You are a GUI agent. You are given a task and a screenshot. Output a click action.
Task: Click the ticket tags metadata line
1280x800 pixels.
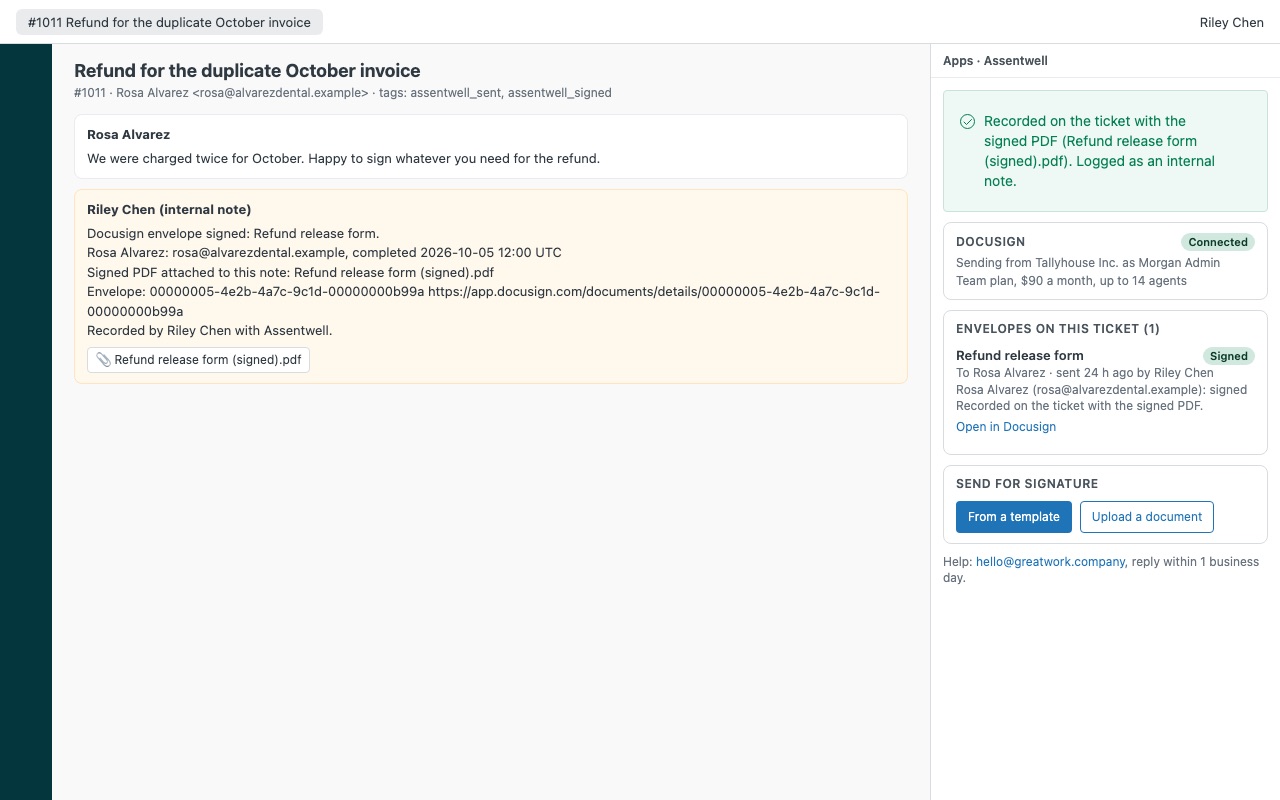(x=342, y=93)
